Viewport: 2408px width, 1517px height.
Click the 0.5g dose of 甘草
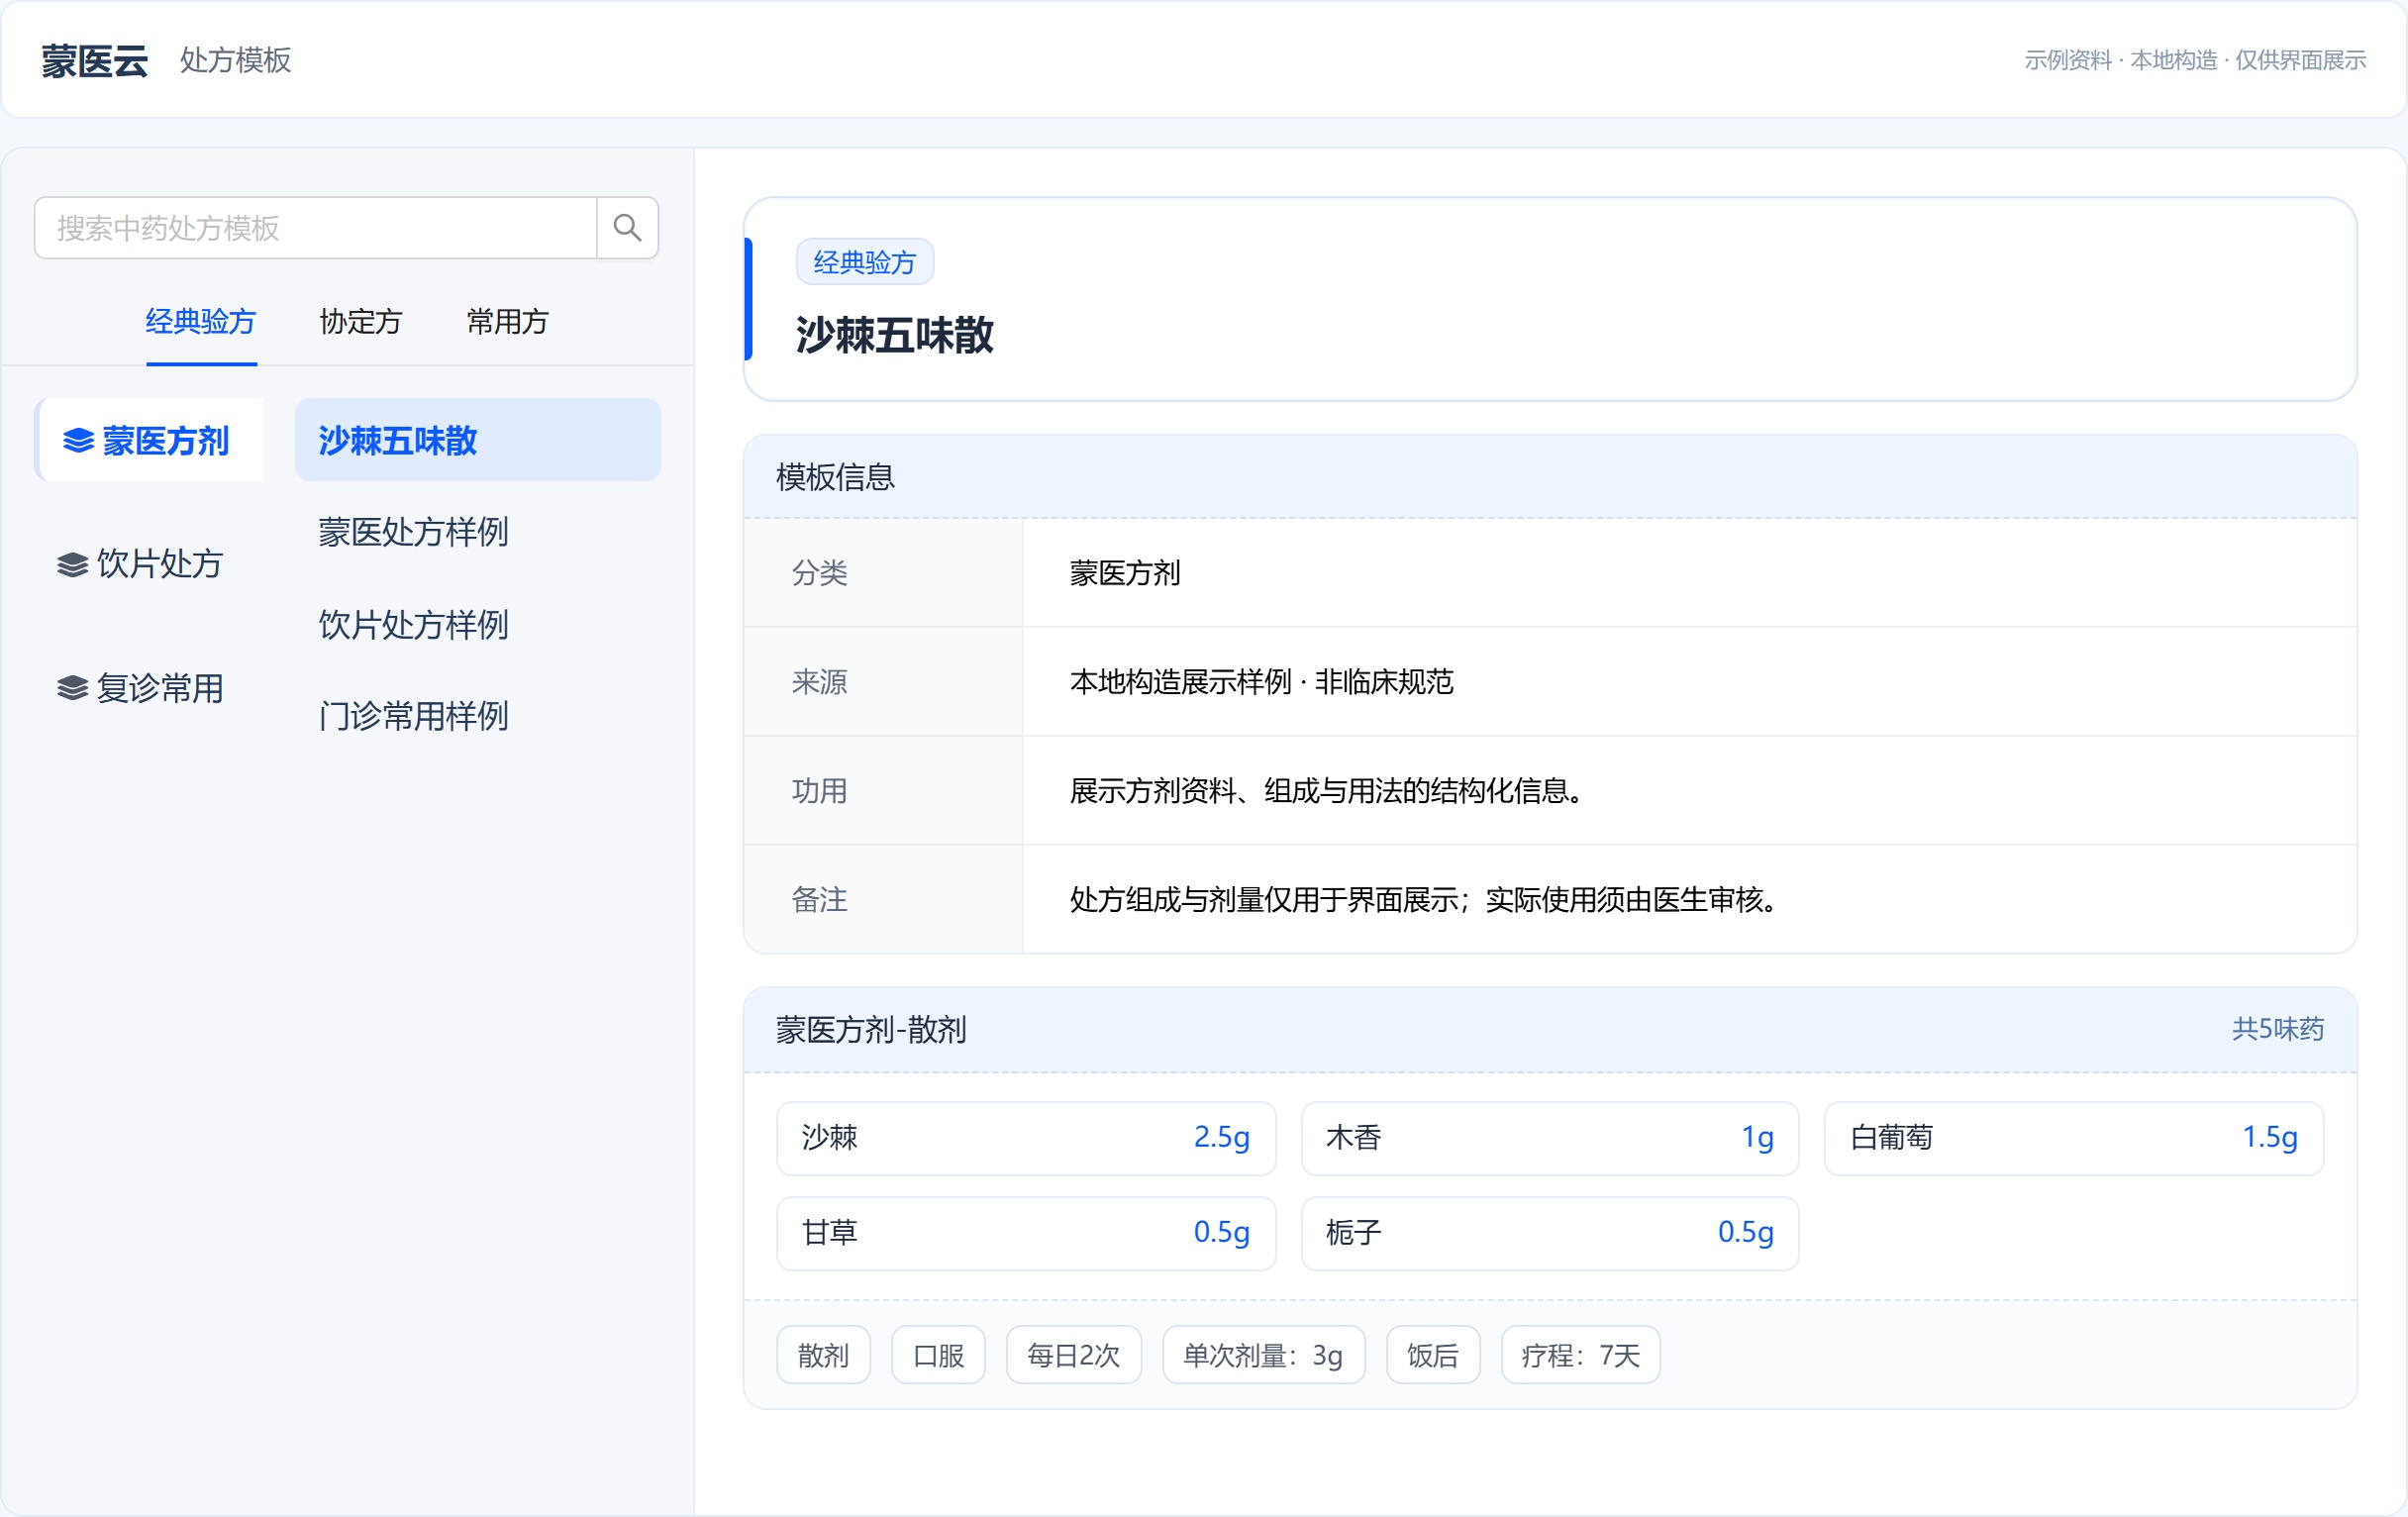coord(1222,1234)
